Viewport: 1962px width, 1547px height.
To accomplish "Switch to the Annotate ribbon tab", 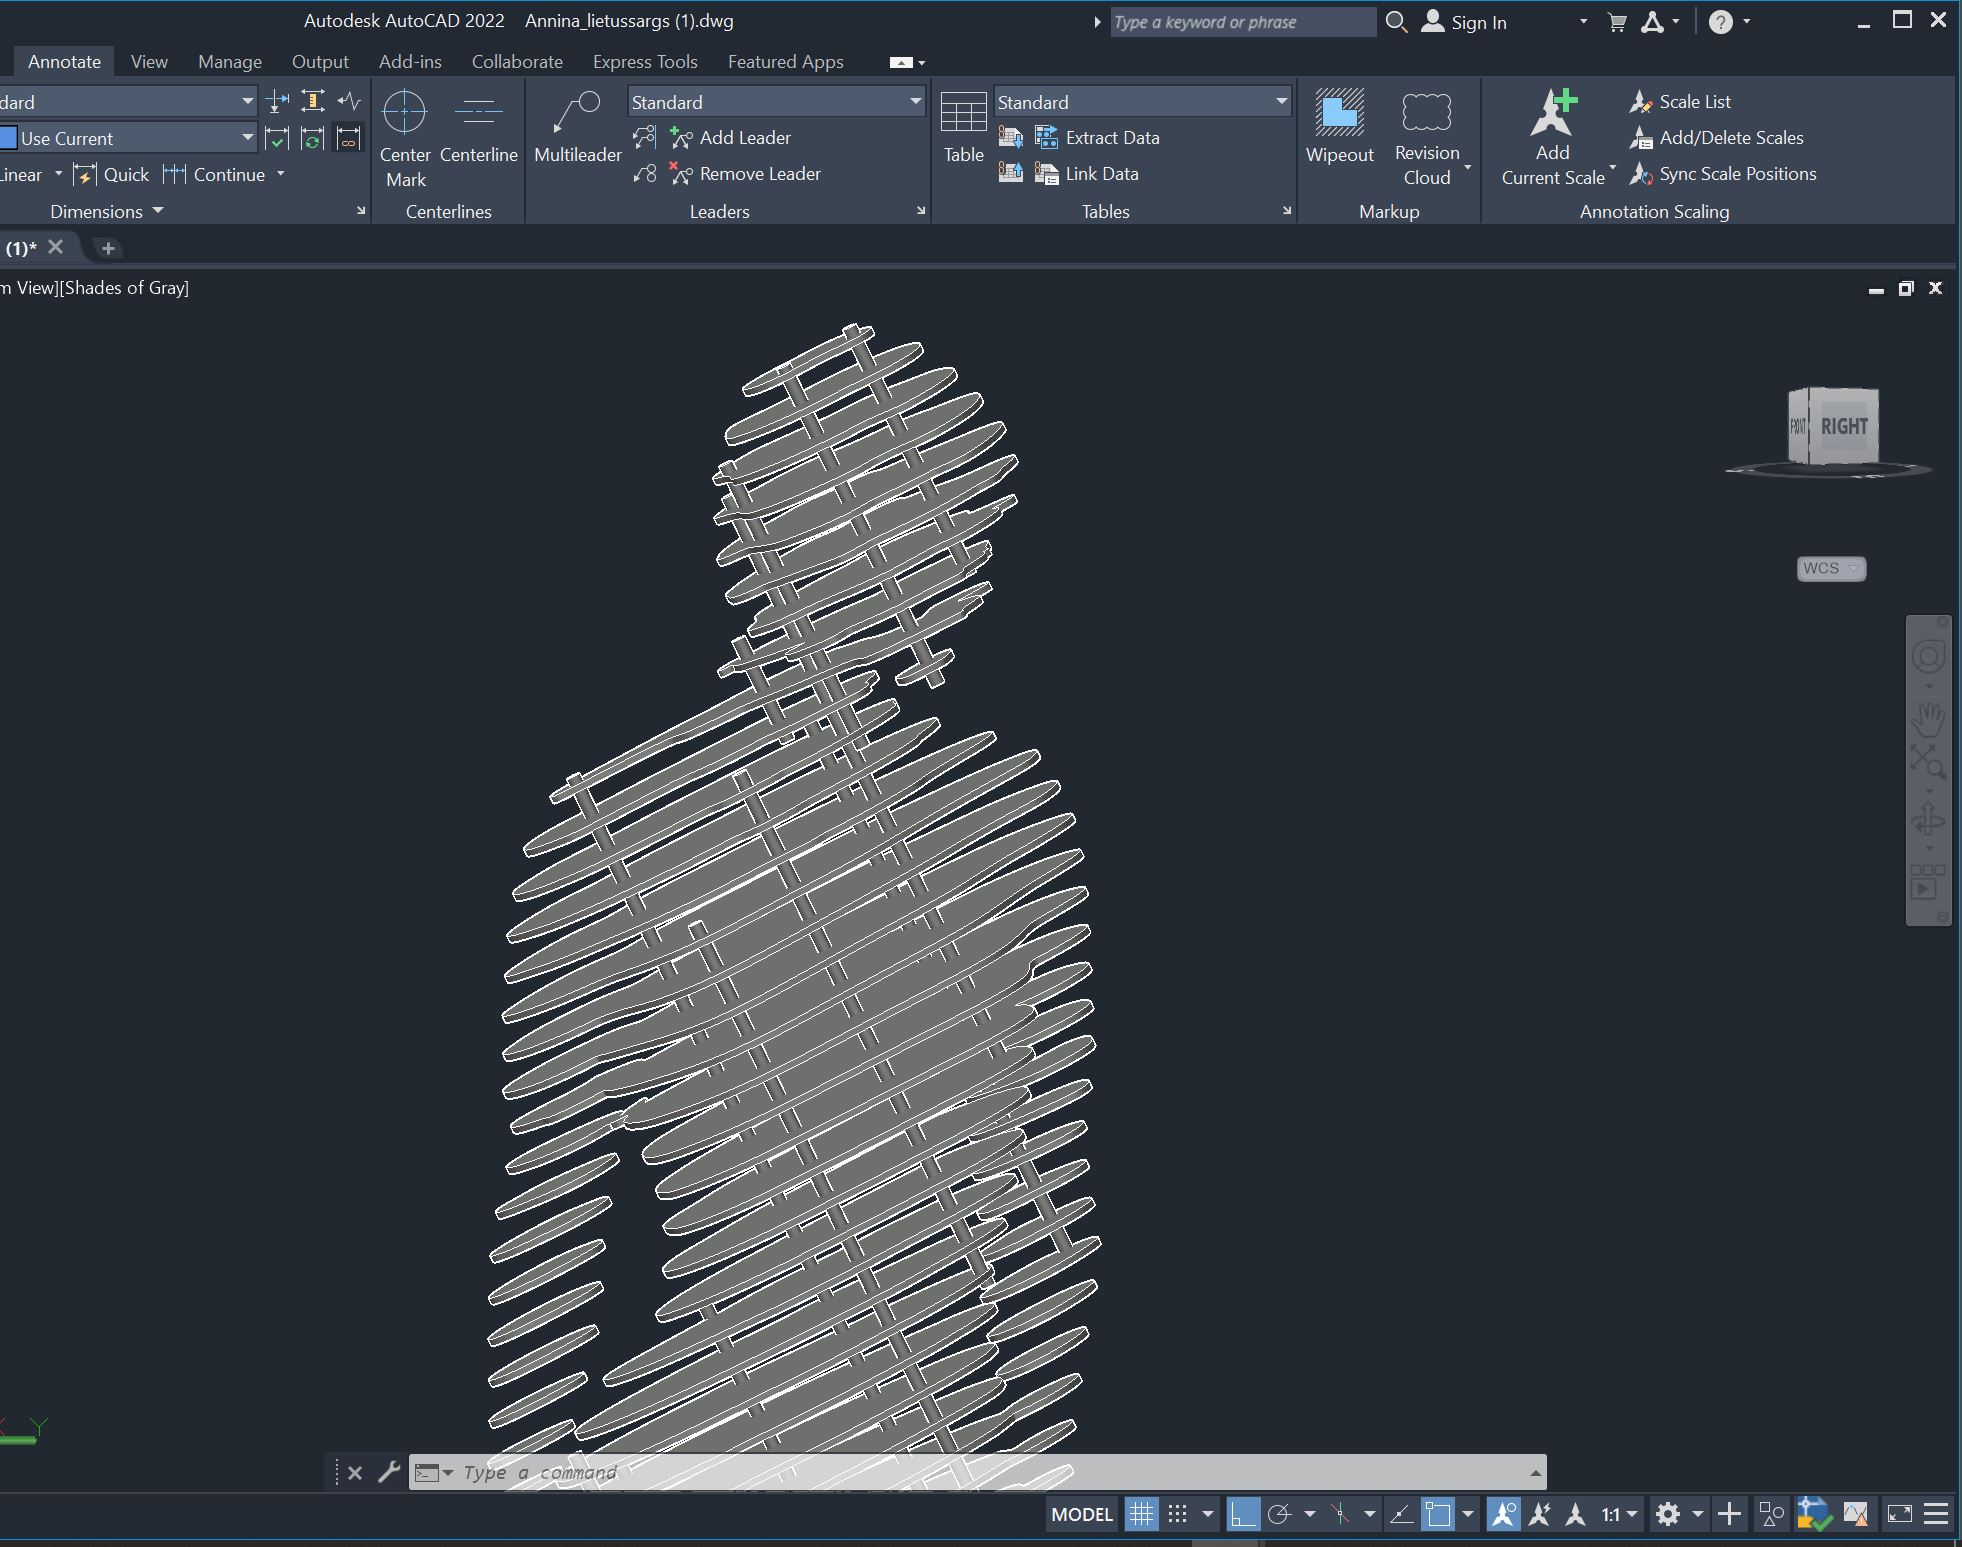I will 64,61.
